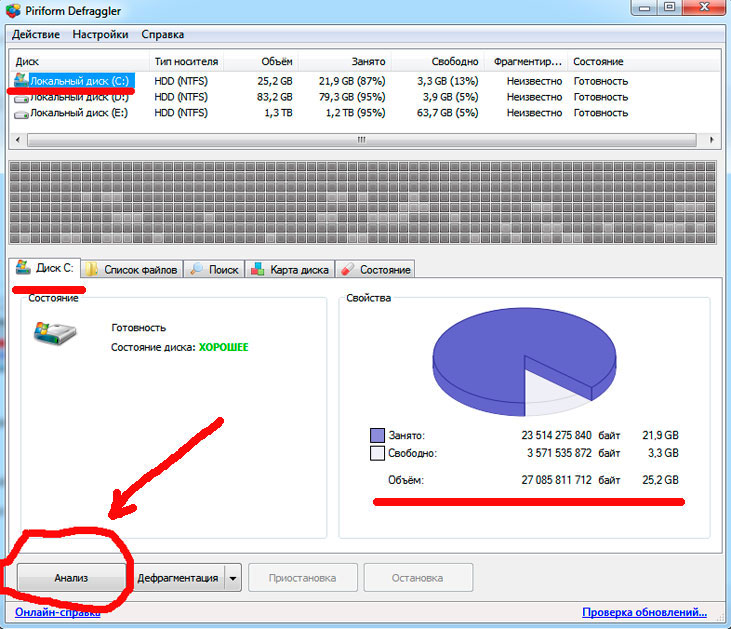Image resolution: width=731 pixels, height=629 pixels.
Task: Click the drive icon for Локальный диск (E:)
Action: point(21,114)
